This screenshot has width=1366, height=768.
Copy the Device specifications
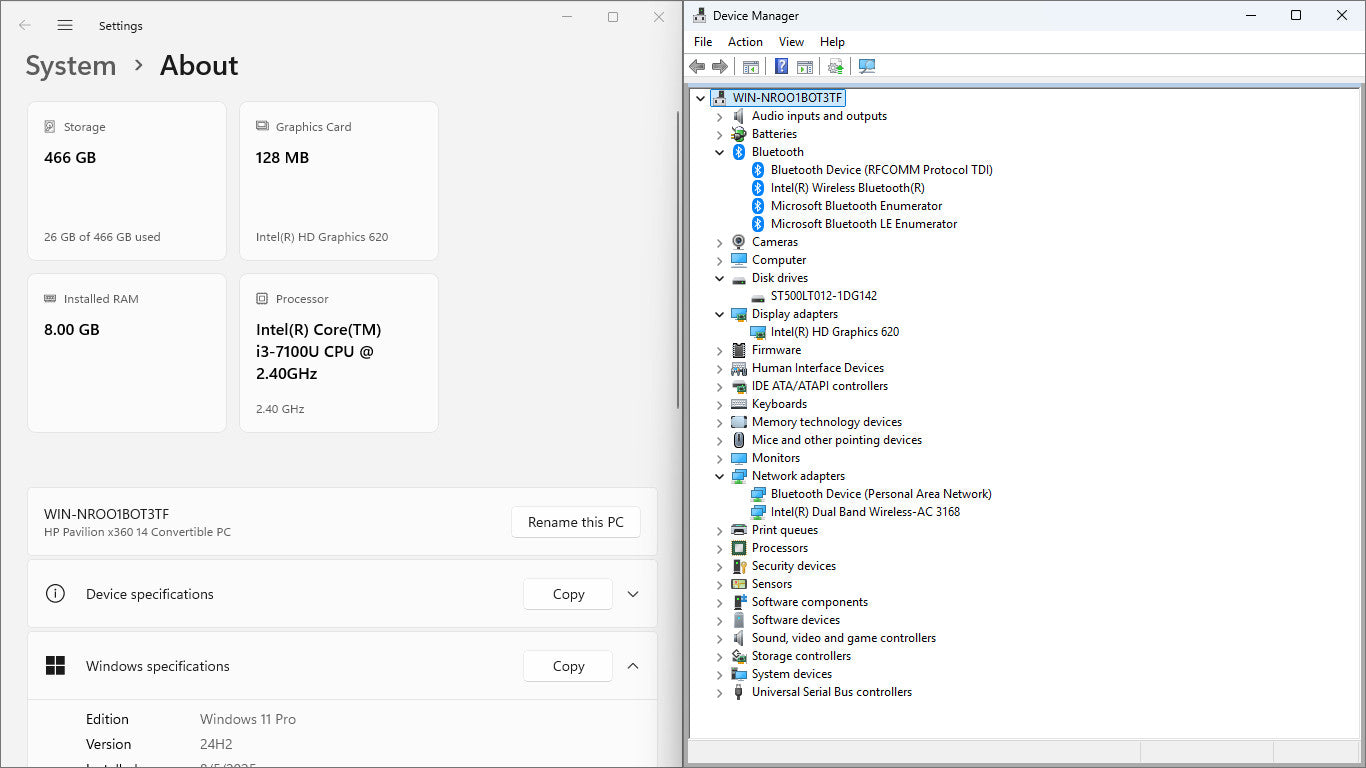pos(568,594)
